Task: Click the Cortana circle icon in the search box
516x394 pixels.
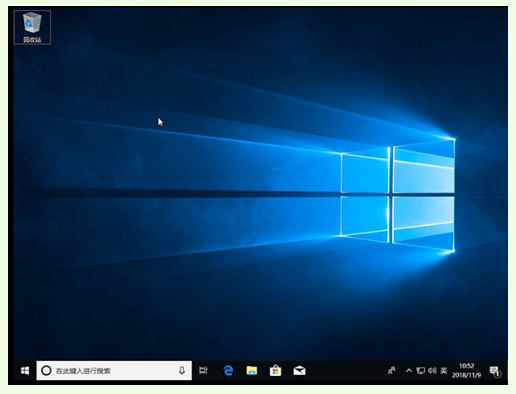Action: coord(46,370)
